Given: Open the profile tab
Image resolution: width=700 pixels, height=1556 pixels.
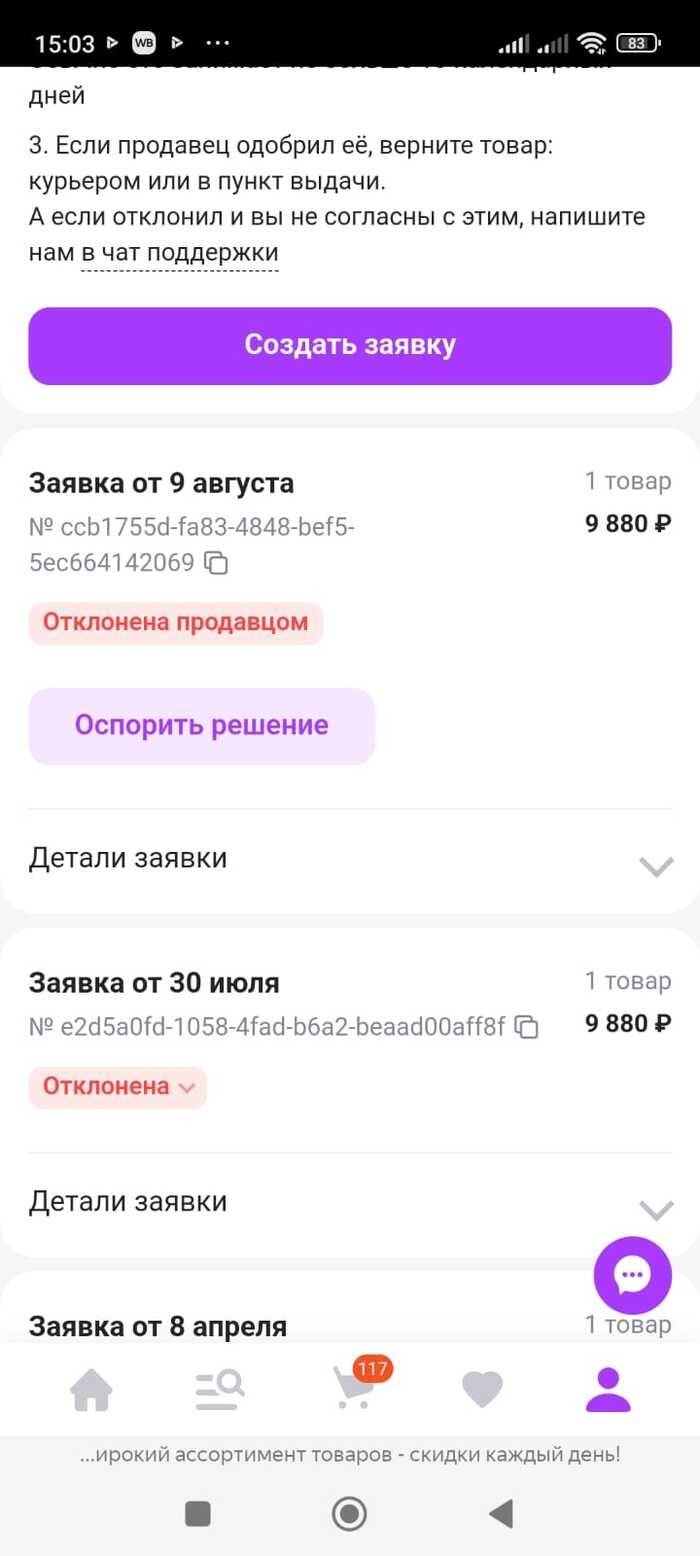Looking at the screenshot, I should tap(608, 1390).
